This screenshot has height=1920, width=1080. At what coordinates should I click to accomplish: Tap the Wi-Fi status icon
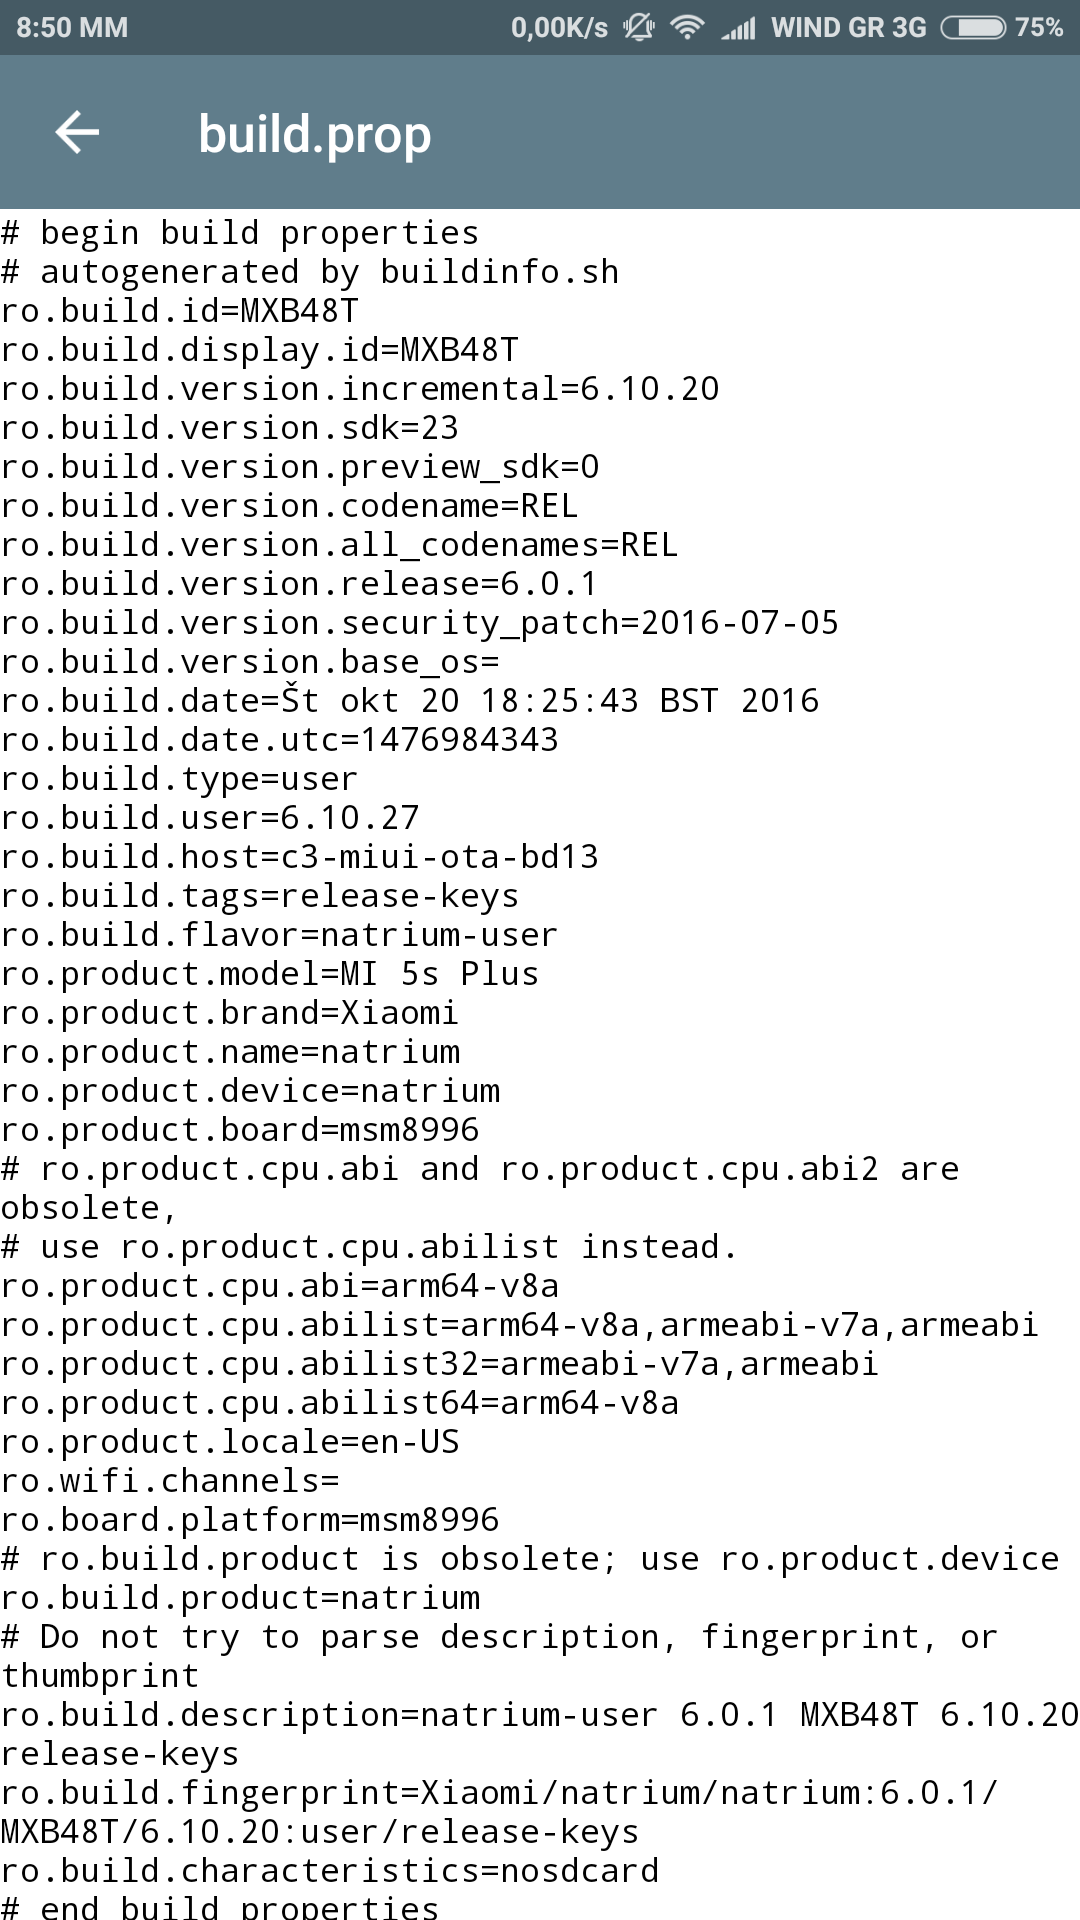687,27
